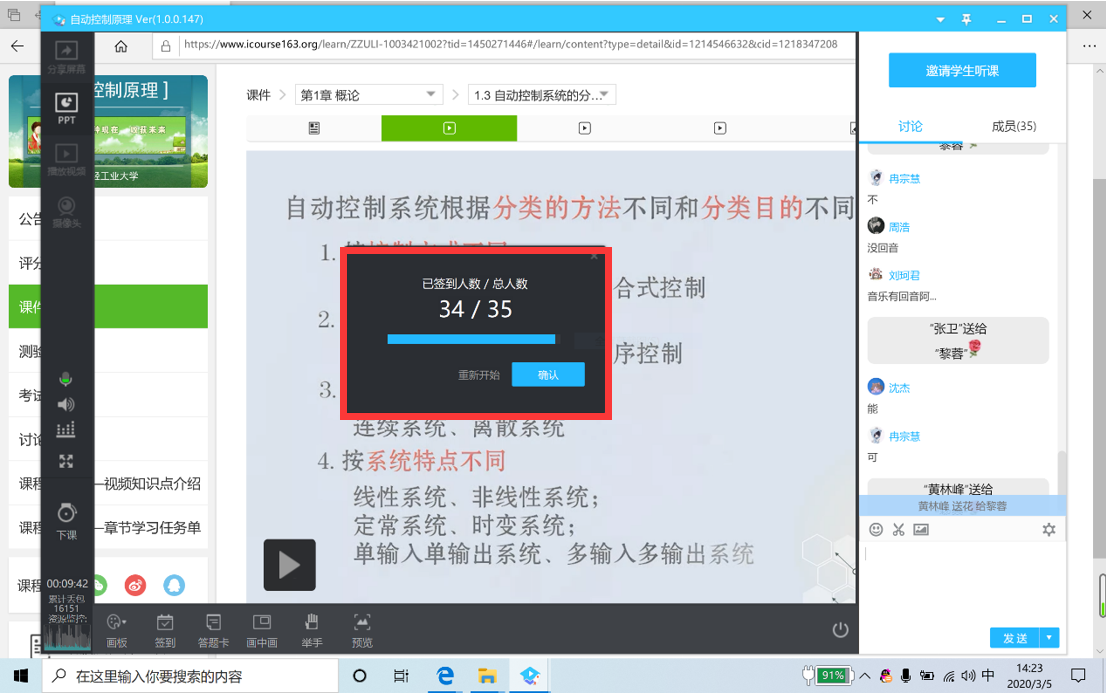Select the video tab right of green one
Image resolution: width=1106 pixels, height=695 pixels.
point(585,128)
